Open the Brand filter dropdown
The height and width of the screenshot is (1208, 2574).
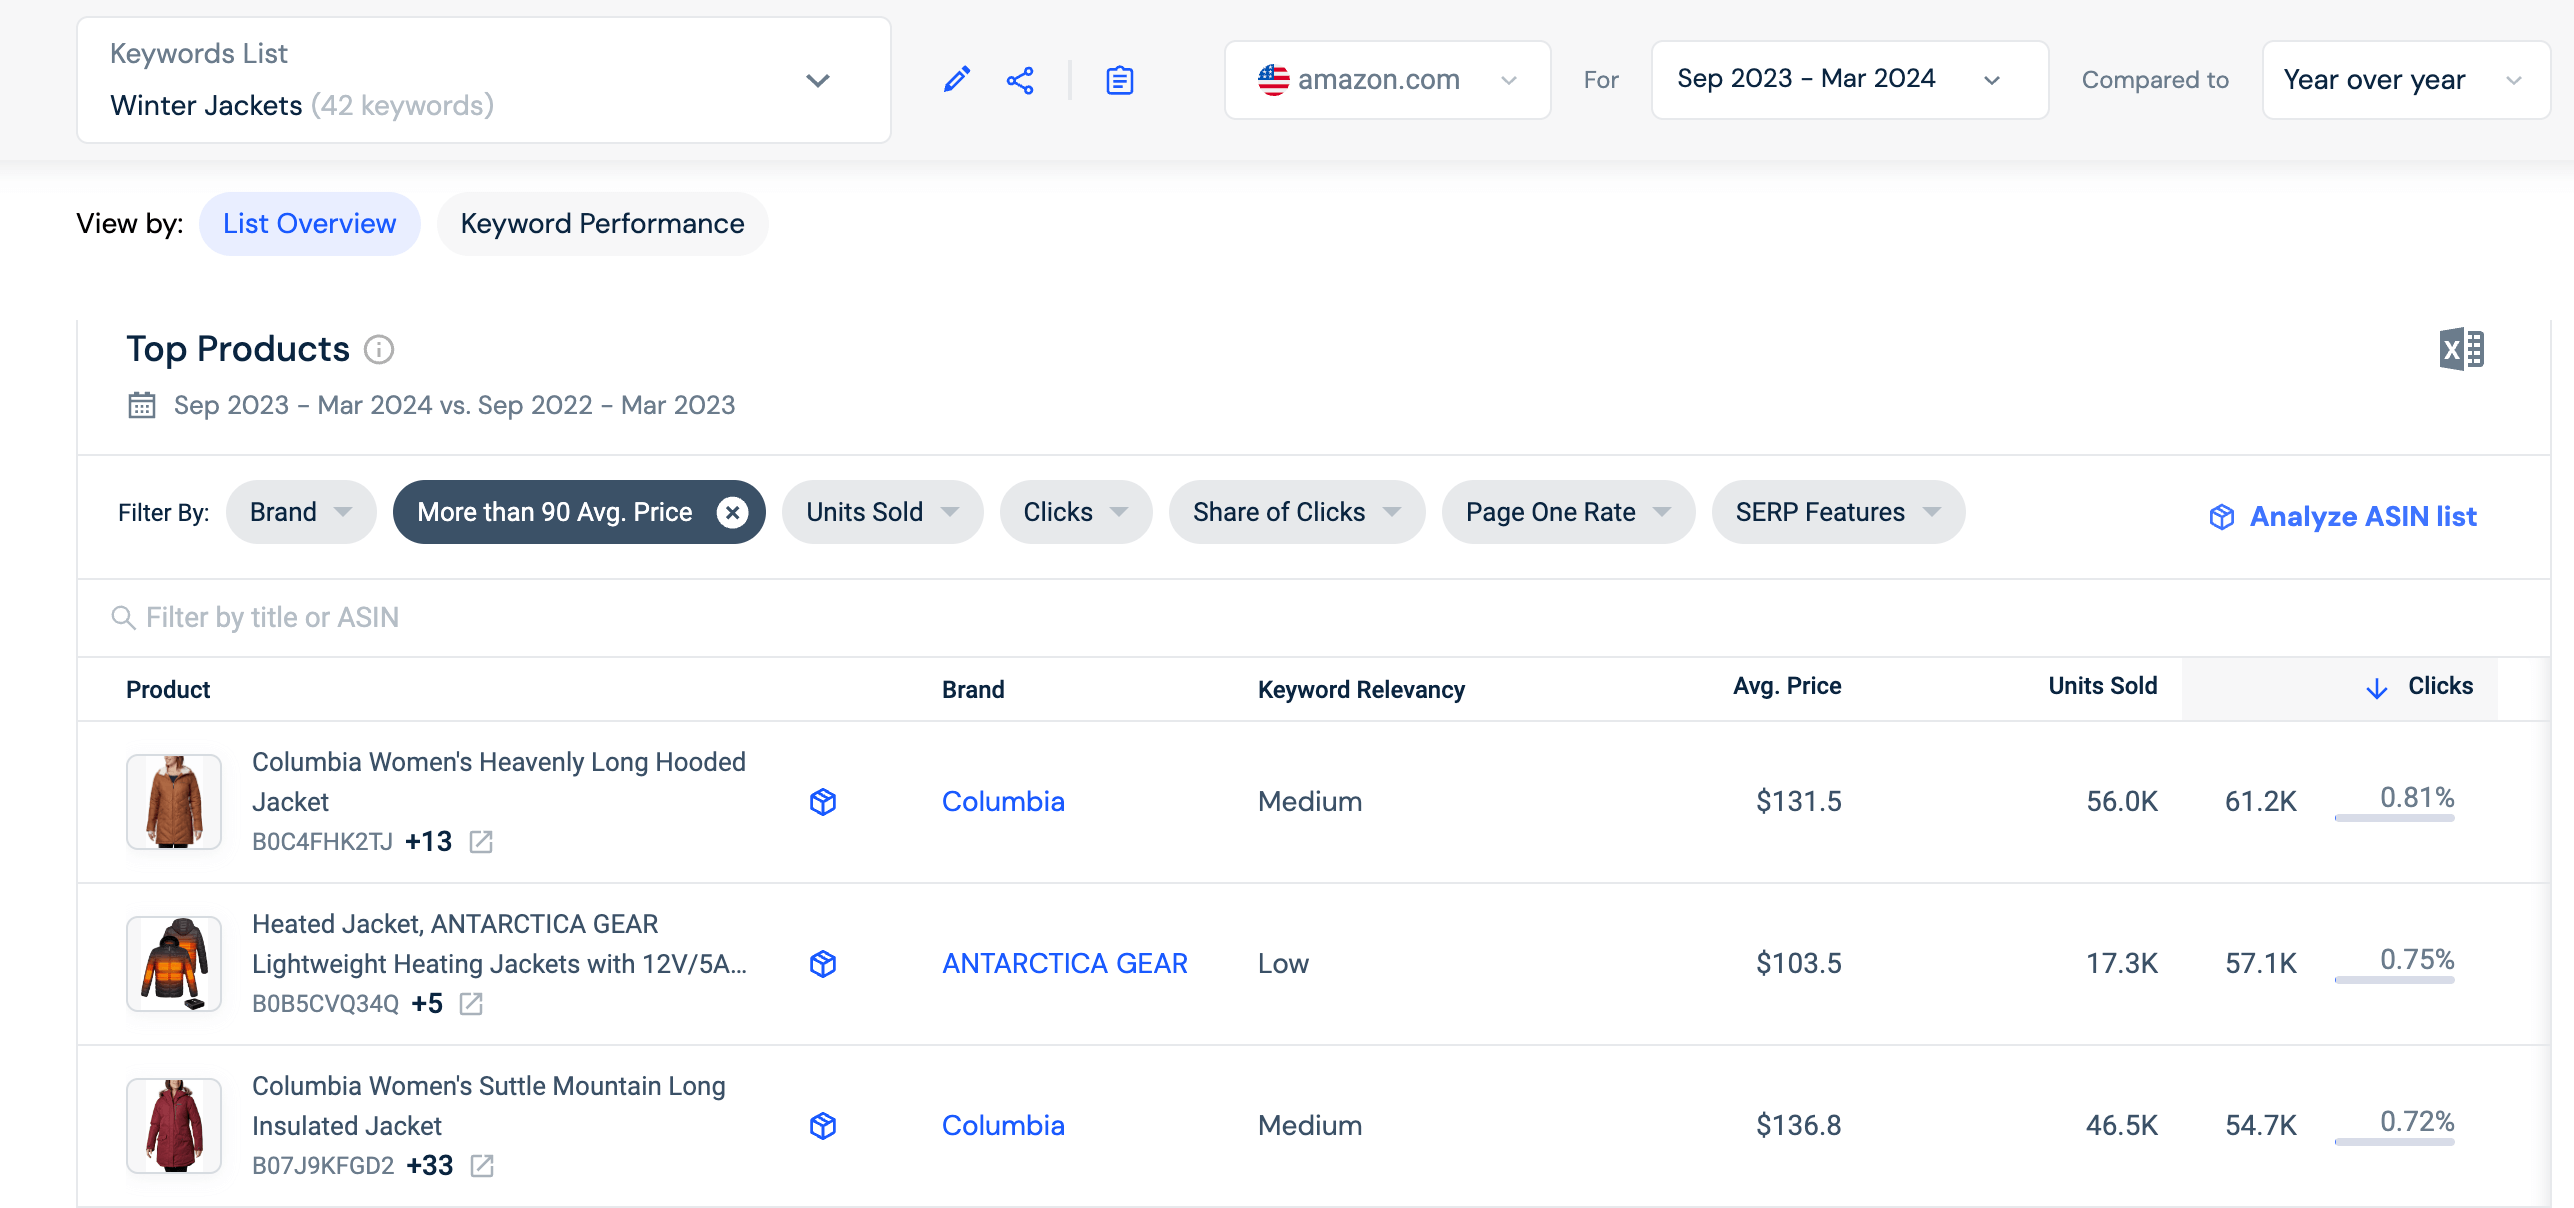[301, 512]
